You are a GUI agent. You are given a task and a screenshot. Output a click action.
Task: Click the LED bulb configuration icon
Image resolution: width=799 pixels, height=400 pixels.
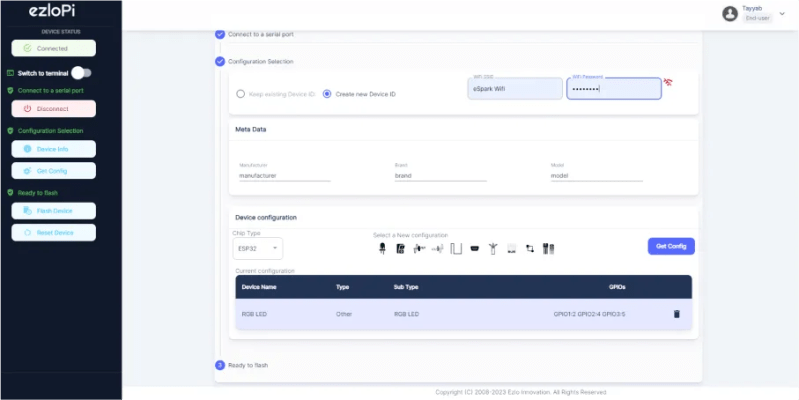(x=382, y=249)
